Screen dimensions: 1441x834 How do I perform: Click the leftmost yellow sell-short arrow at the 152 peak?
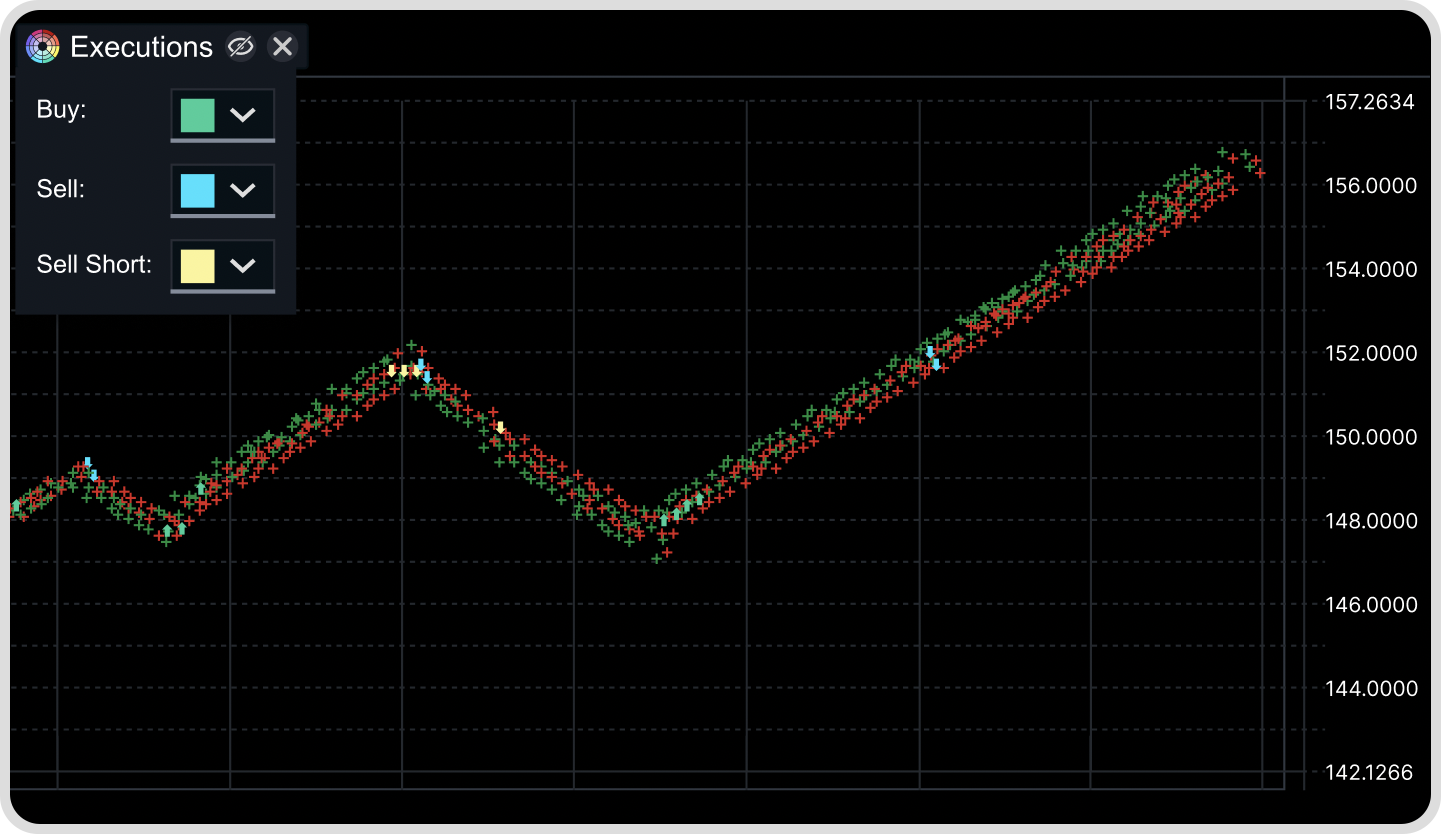click(391, 370)
